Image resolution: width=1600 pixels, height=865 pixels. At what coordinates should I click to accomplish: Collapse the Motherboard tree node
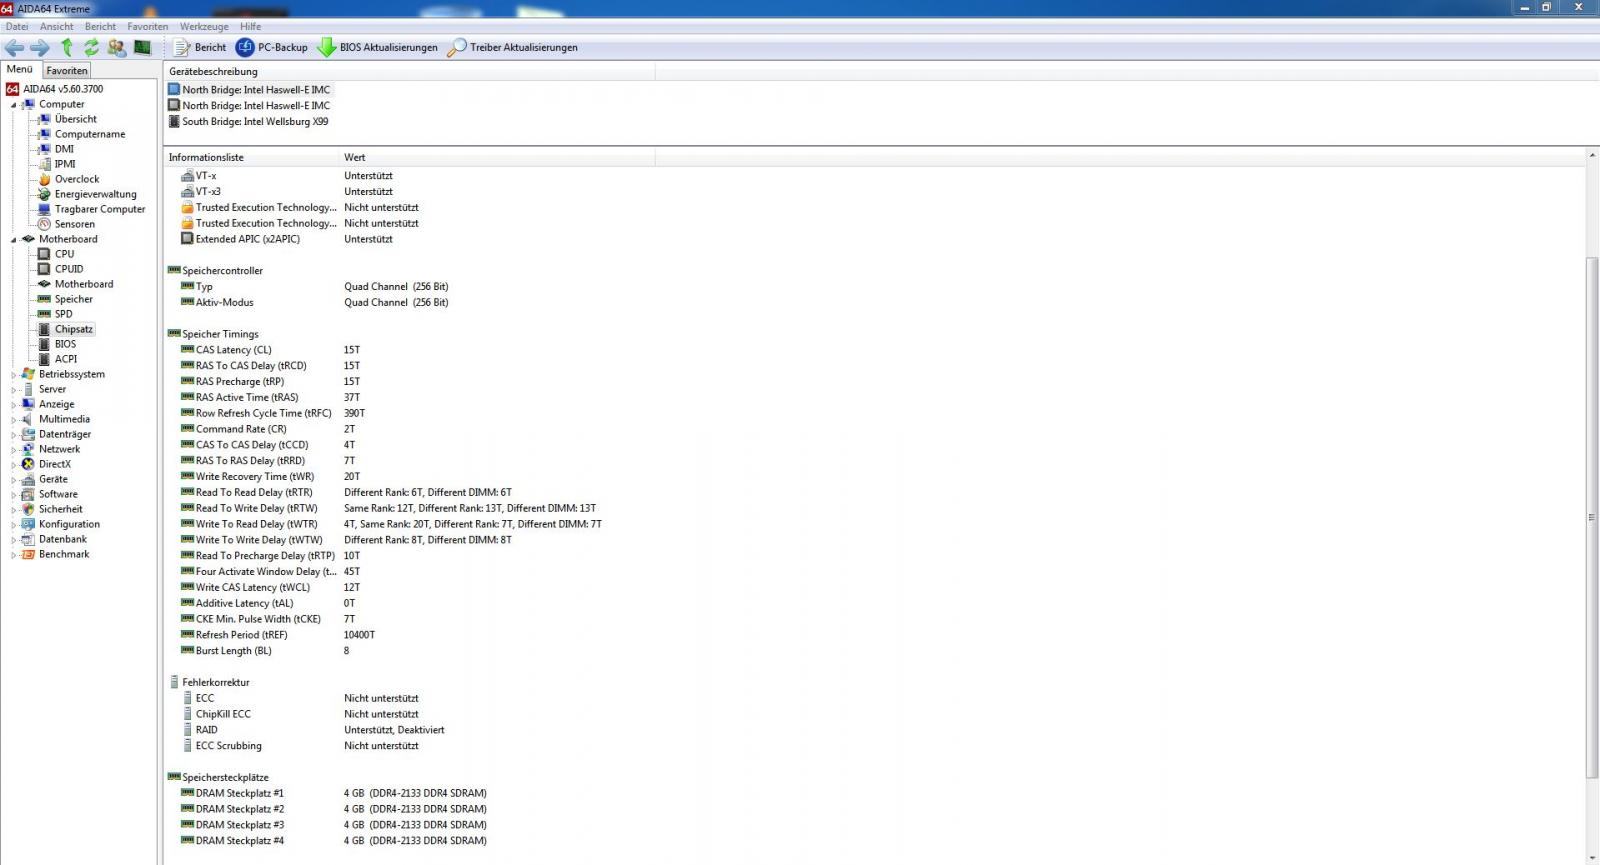pyautogui.click(x=14, y=239)
